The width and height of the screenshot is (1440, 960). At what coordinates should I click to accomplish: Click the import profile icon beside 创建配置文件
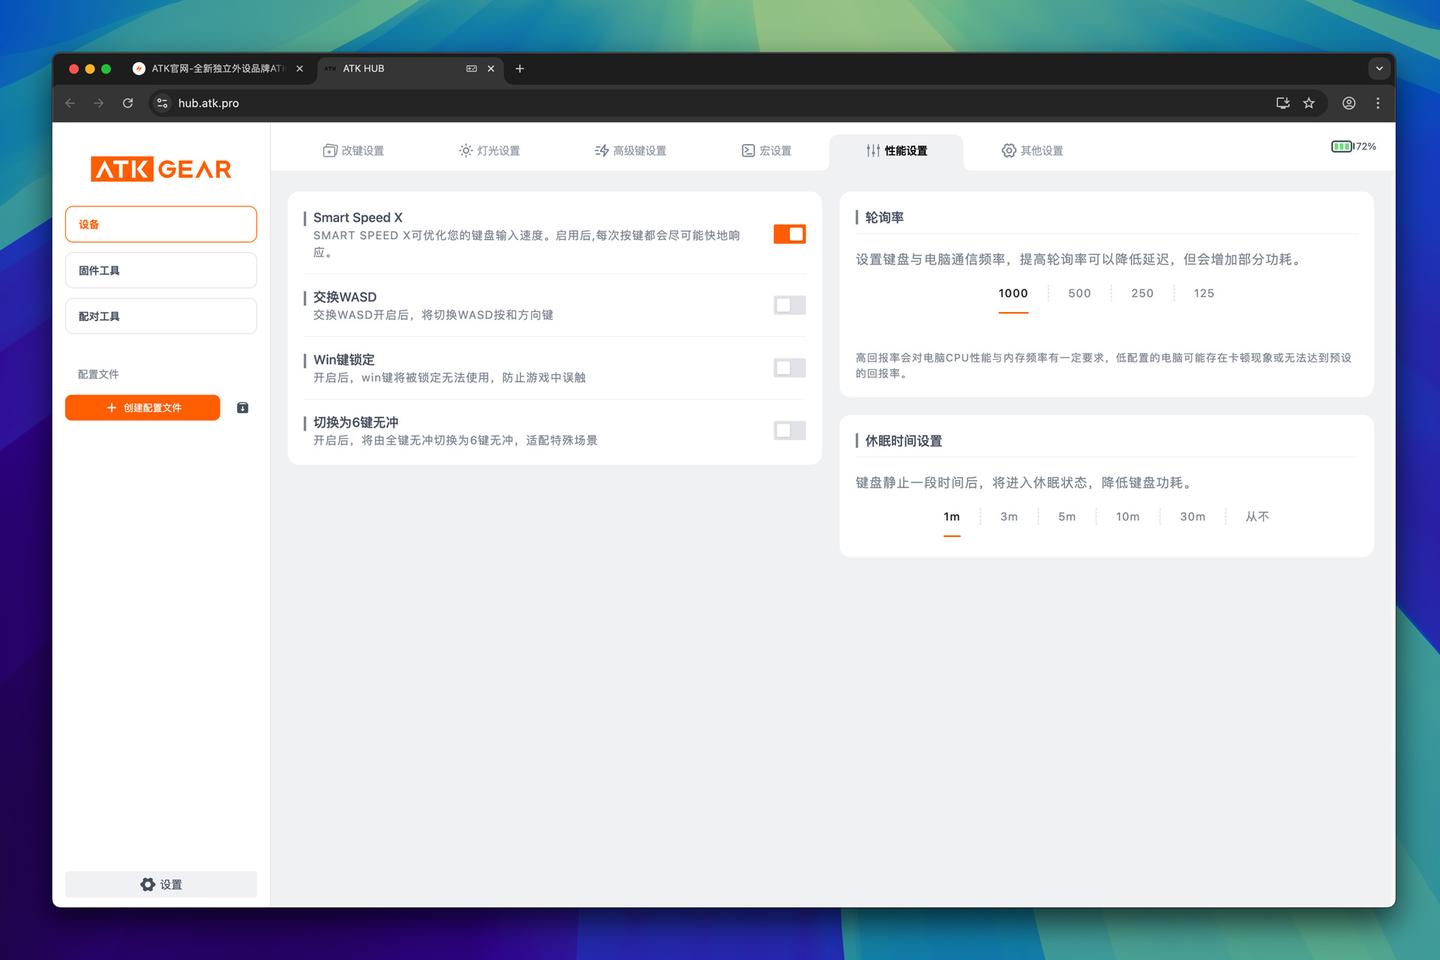(x=242, y=407)
